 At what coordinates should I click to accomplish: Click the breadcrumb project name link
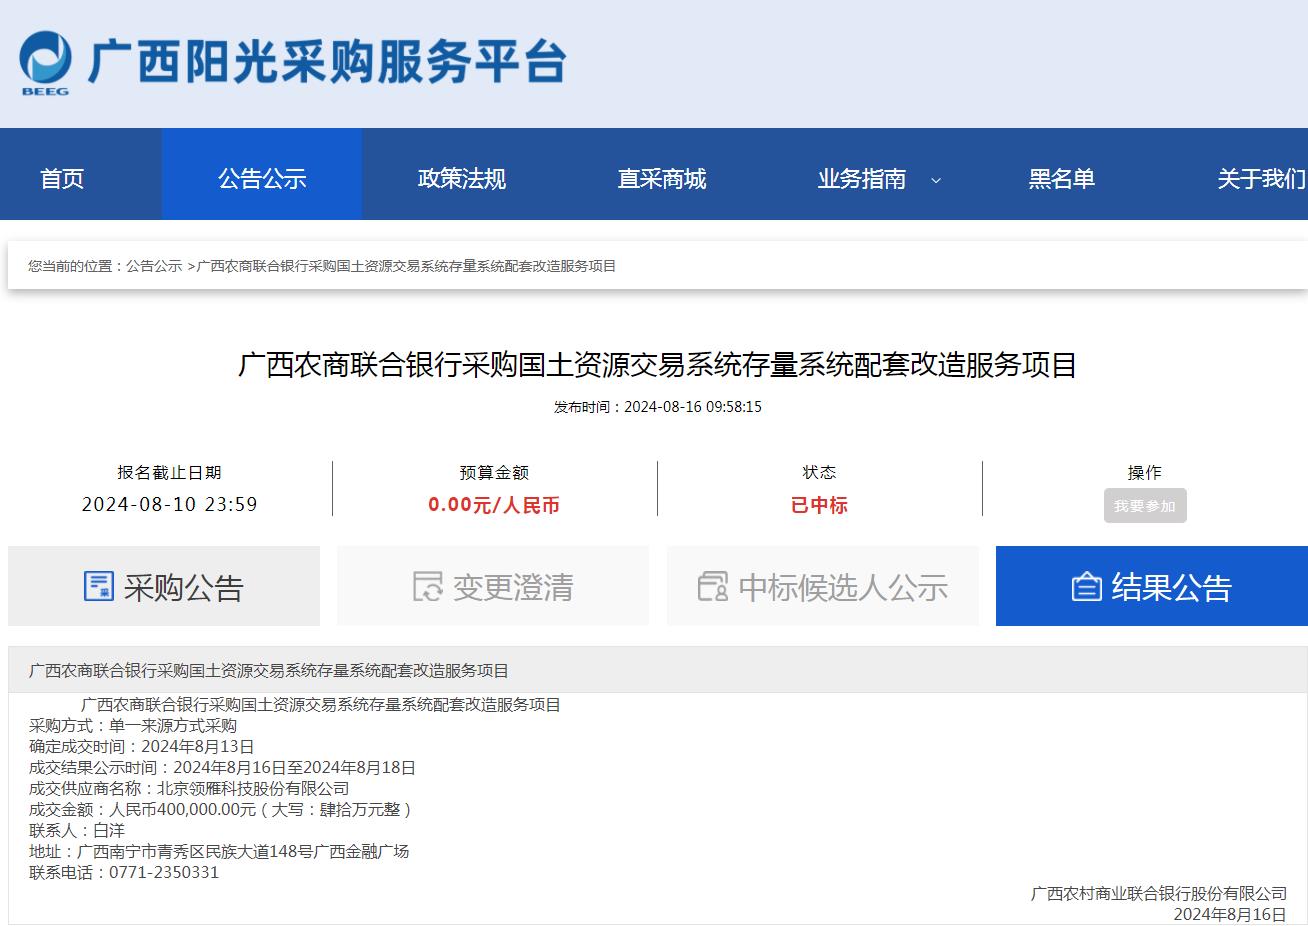[x=406, y=266]
